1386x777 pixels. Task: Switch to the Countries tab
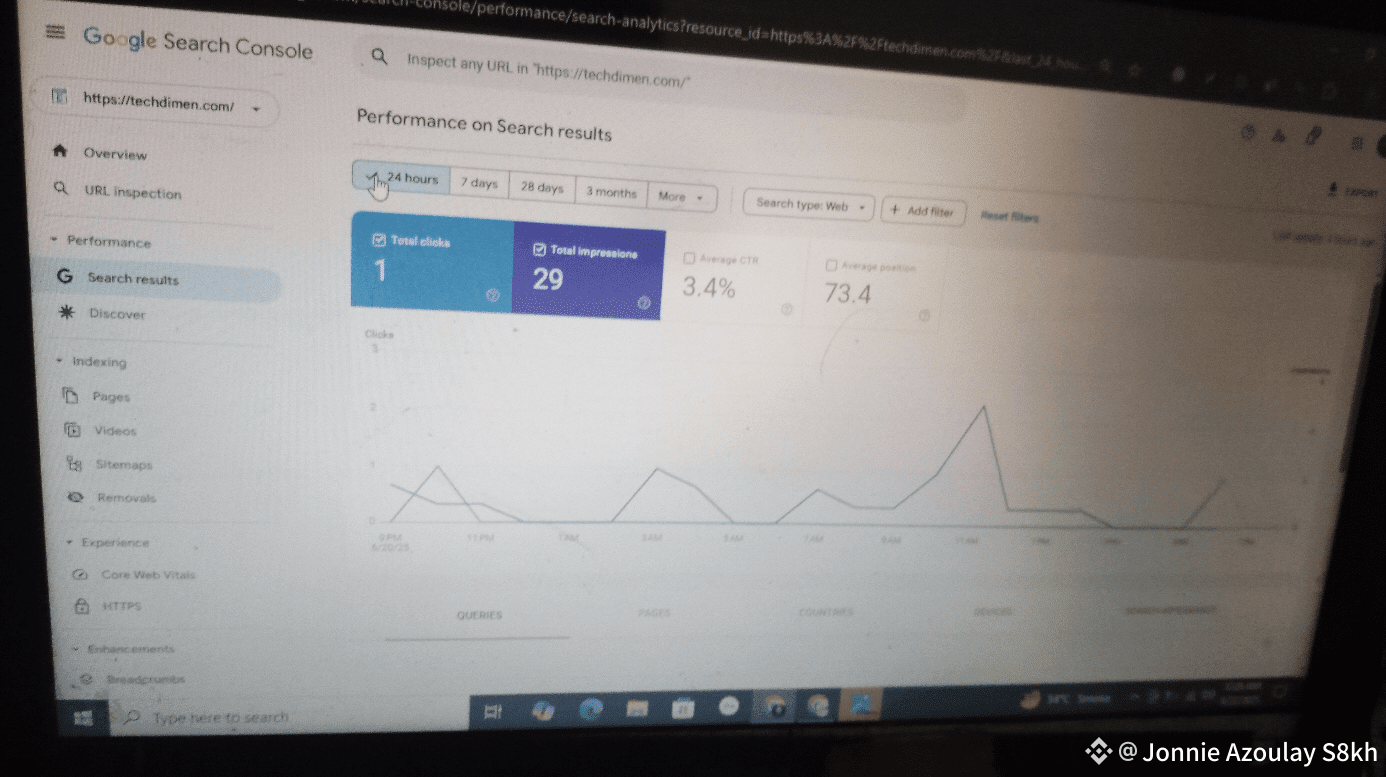825,612
